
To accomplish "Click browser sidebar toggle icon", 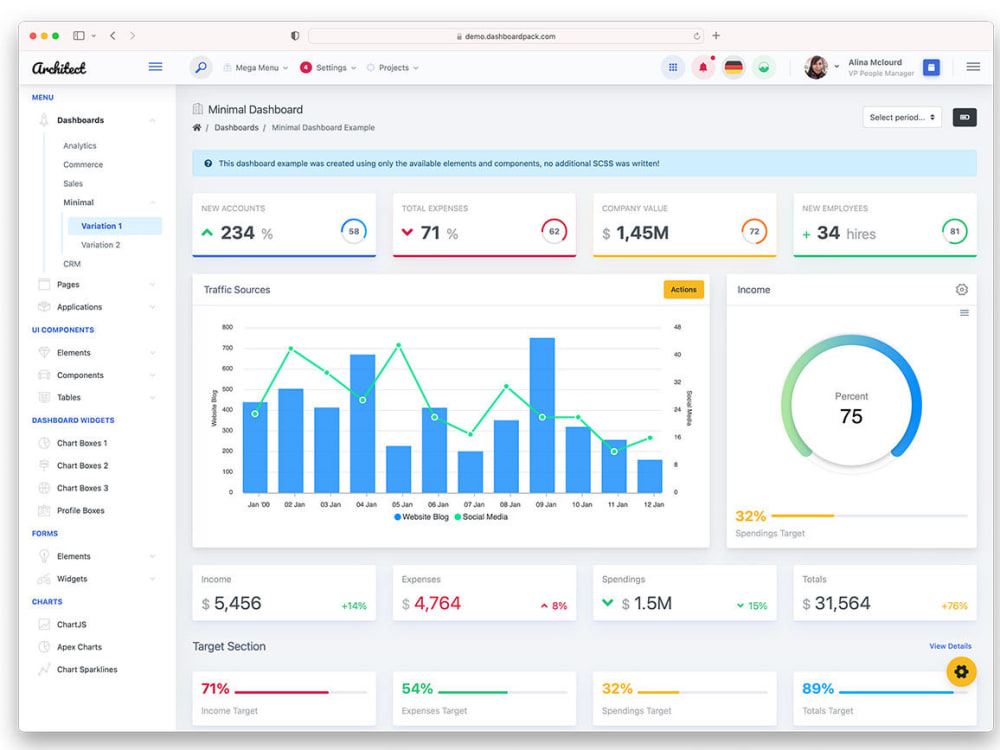I will point(79,36).
